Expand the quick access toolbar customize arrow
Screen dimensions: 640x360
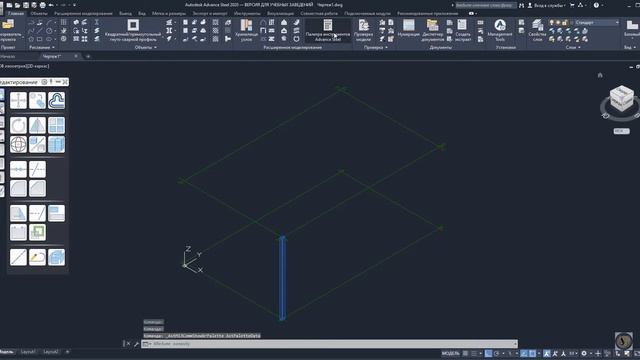[x=74, y=5]
